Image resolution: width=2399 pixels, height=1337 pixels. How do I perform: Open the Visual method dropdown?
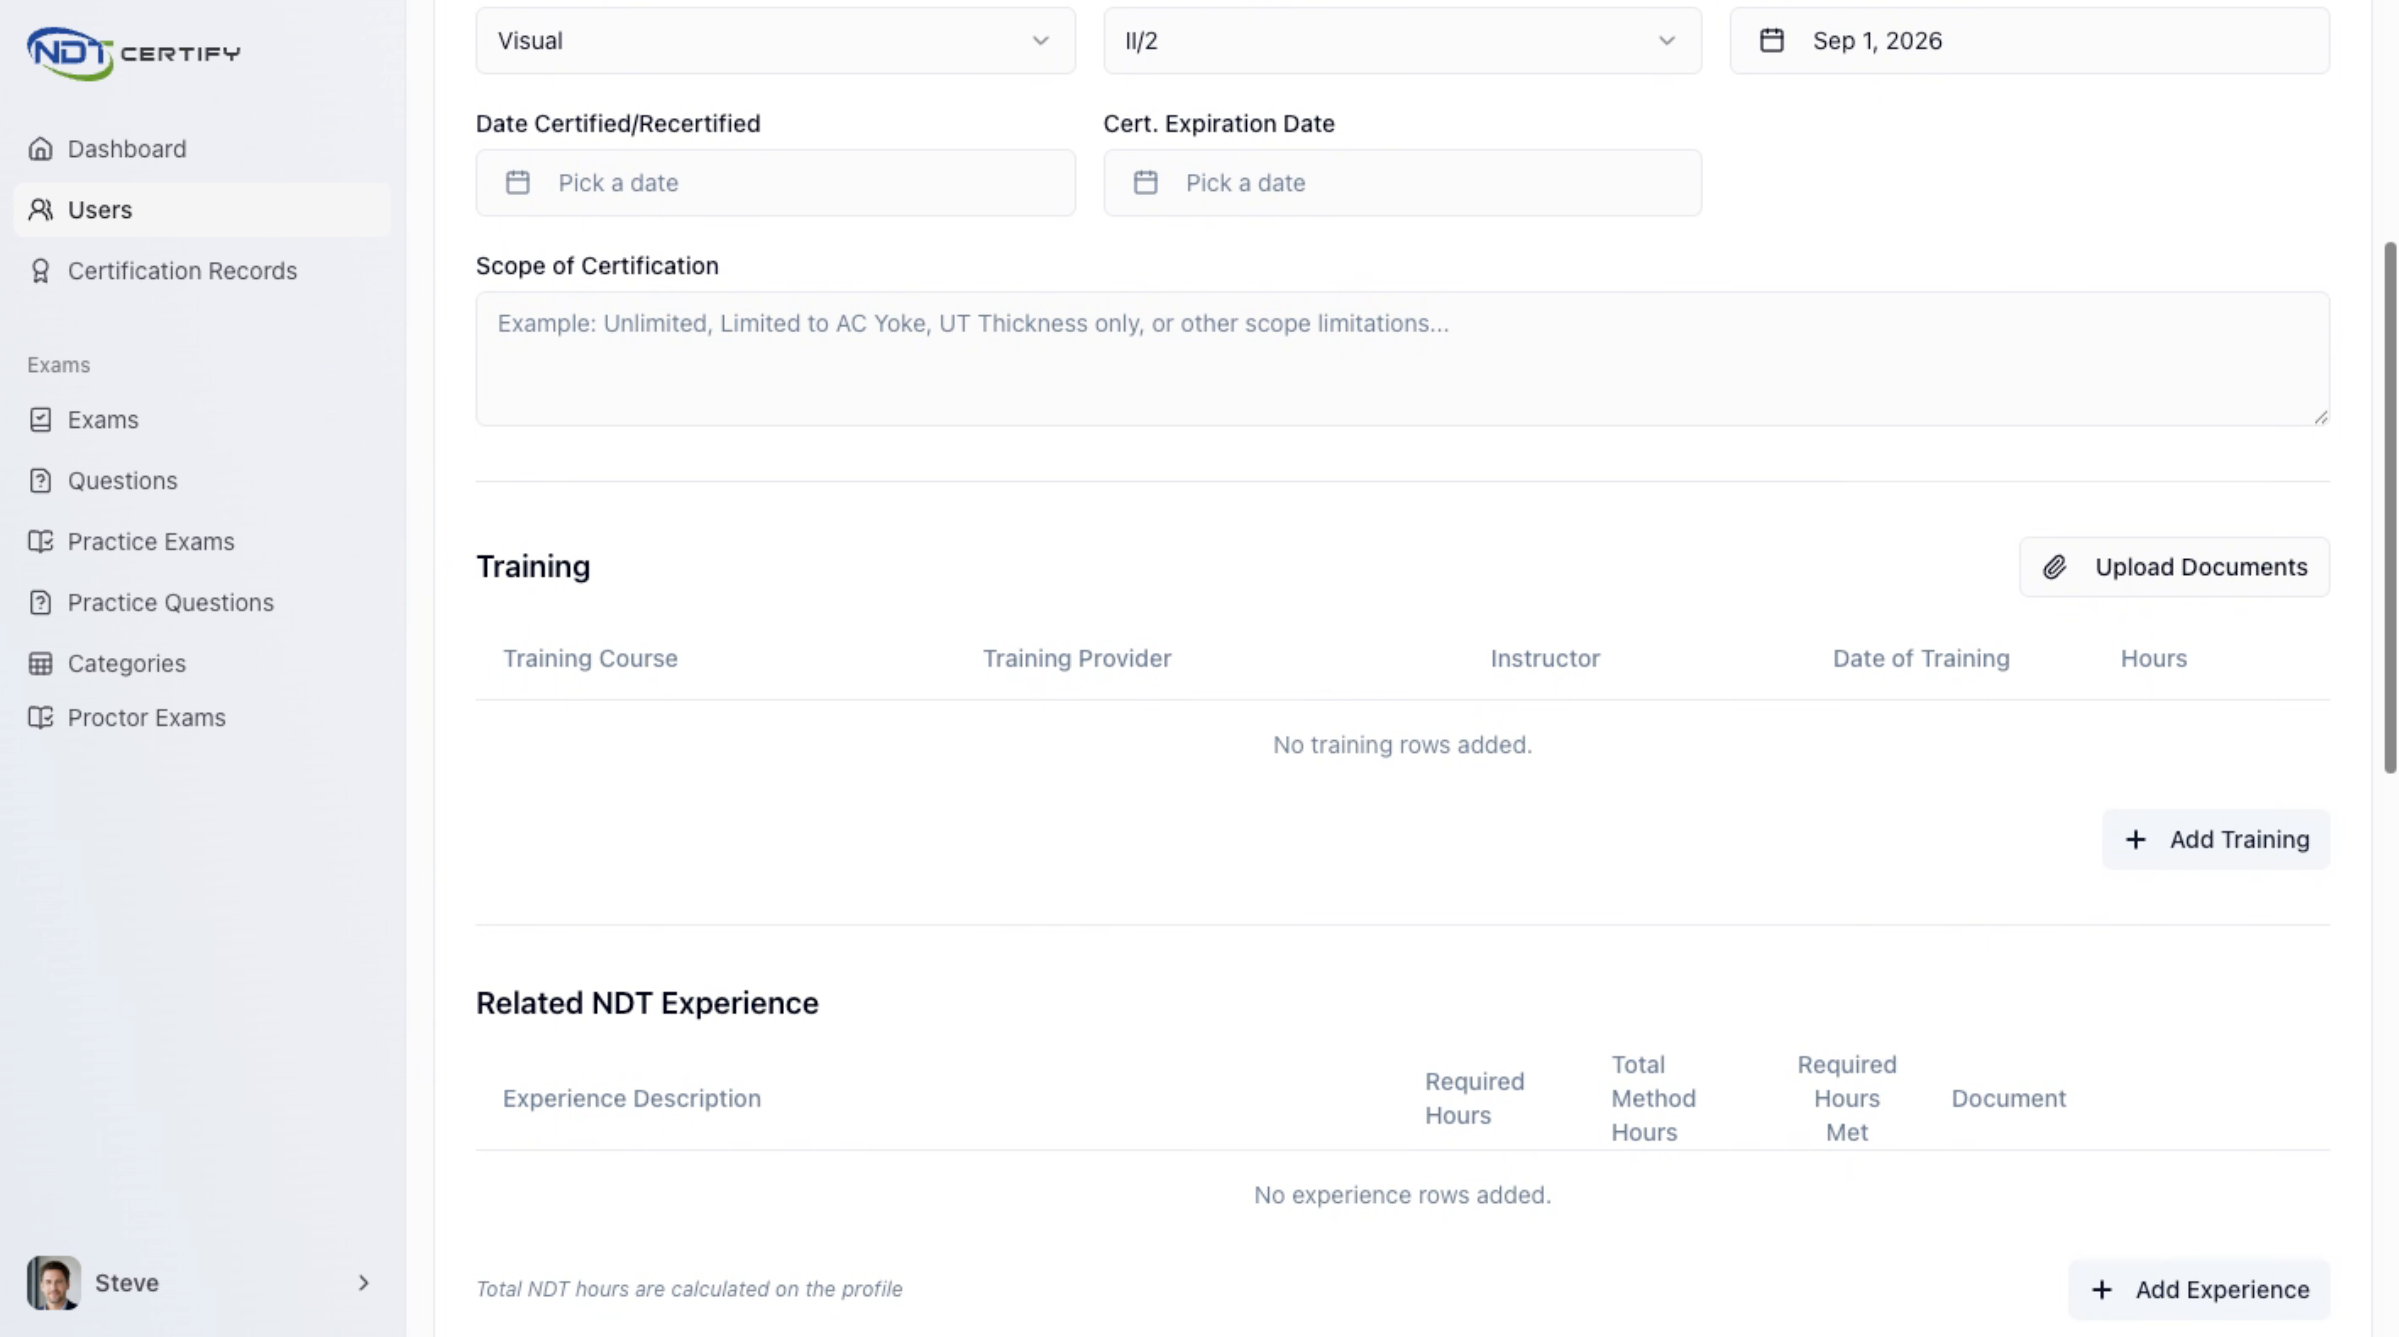(775, 40)
